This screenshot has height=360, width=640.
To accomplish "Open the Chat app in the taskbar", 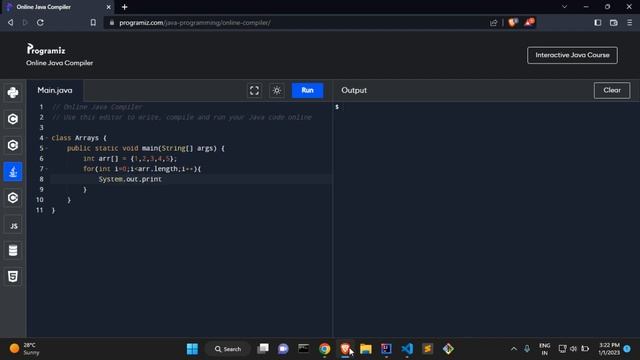I will tap(283, 349).
